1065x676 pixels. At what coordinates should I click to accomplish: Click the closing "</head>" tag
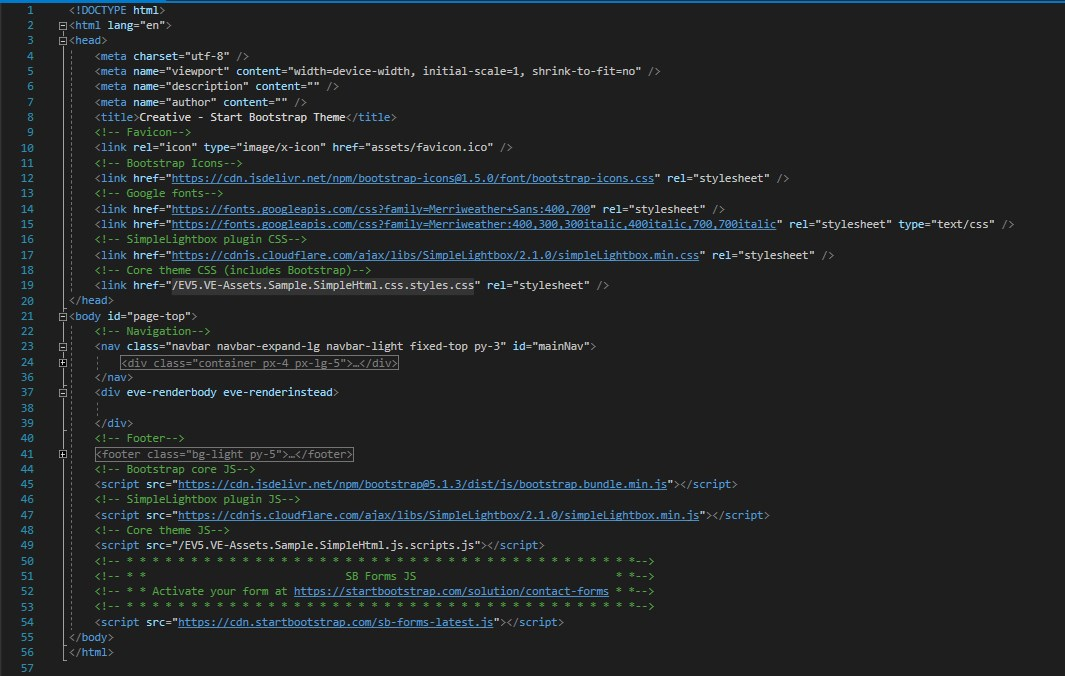(91, 300)
